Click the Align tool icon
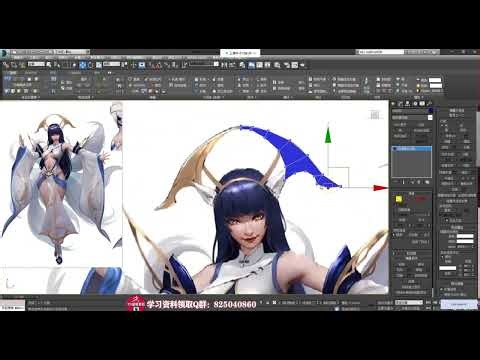 click(232, 65)
